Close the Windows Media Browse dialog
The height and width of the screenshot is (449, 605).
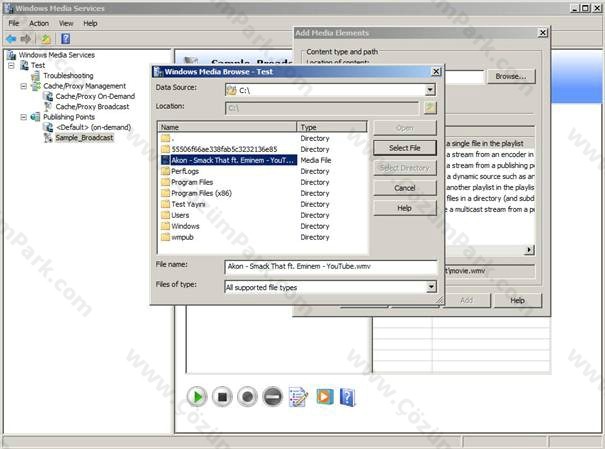(x=436, y=71)
